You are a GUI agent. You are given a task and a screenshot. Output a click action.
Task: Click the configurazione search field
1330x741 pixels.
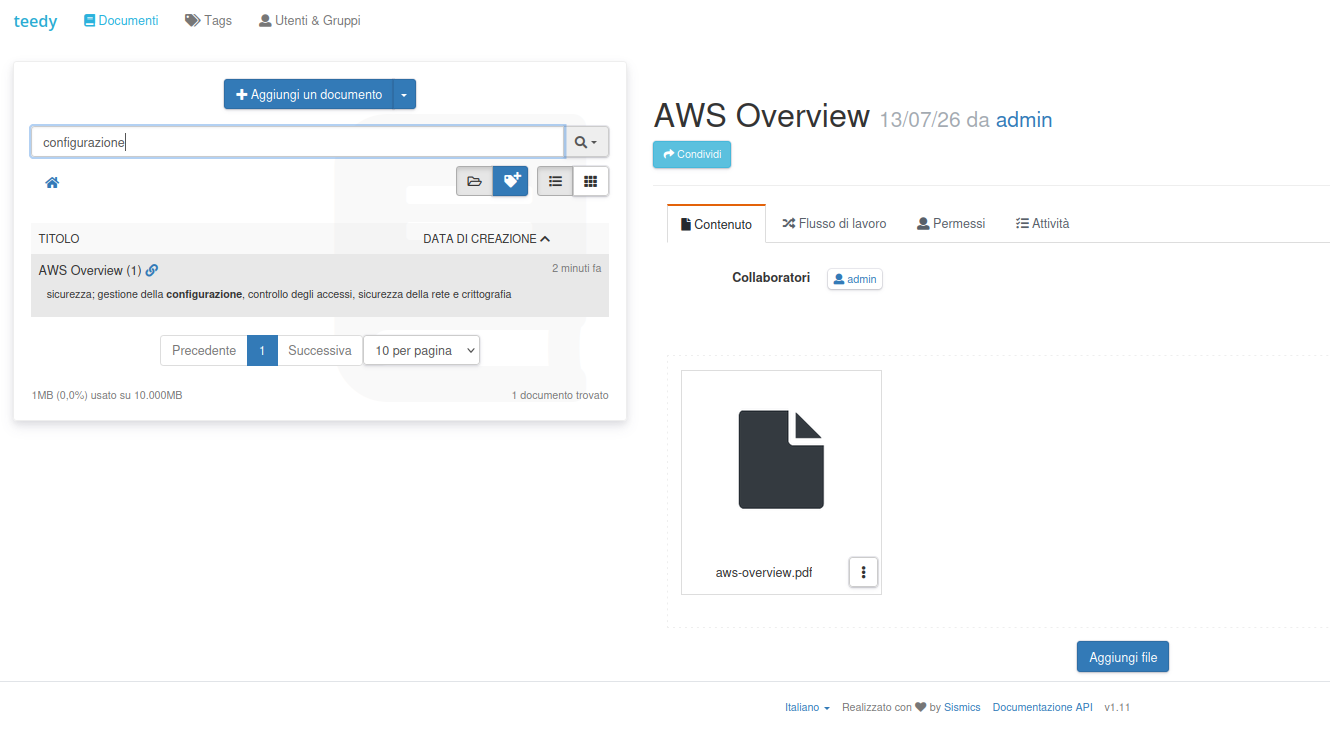298,142
